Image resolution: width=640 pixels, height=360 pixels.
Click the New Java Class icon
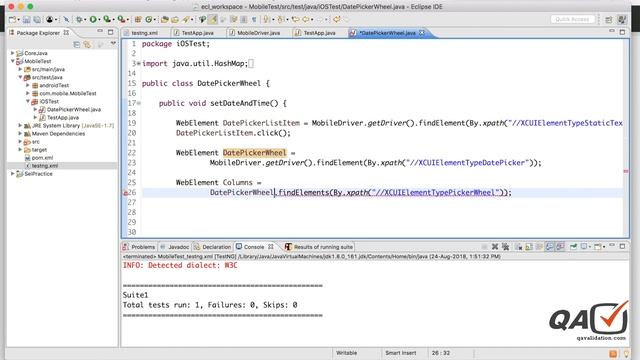[149, 19]
